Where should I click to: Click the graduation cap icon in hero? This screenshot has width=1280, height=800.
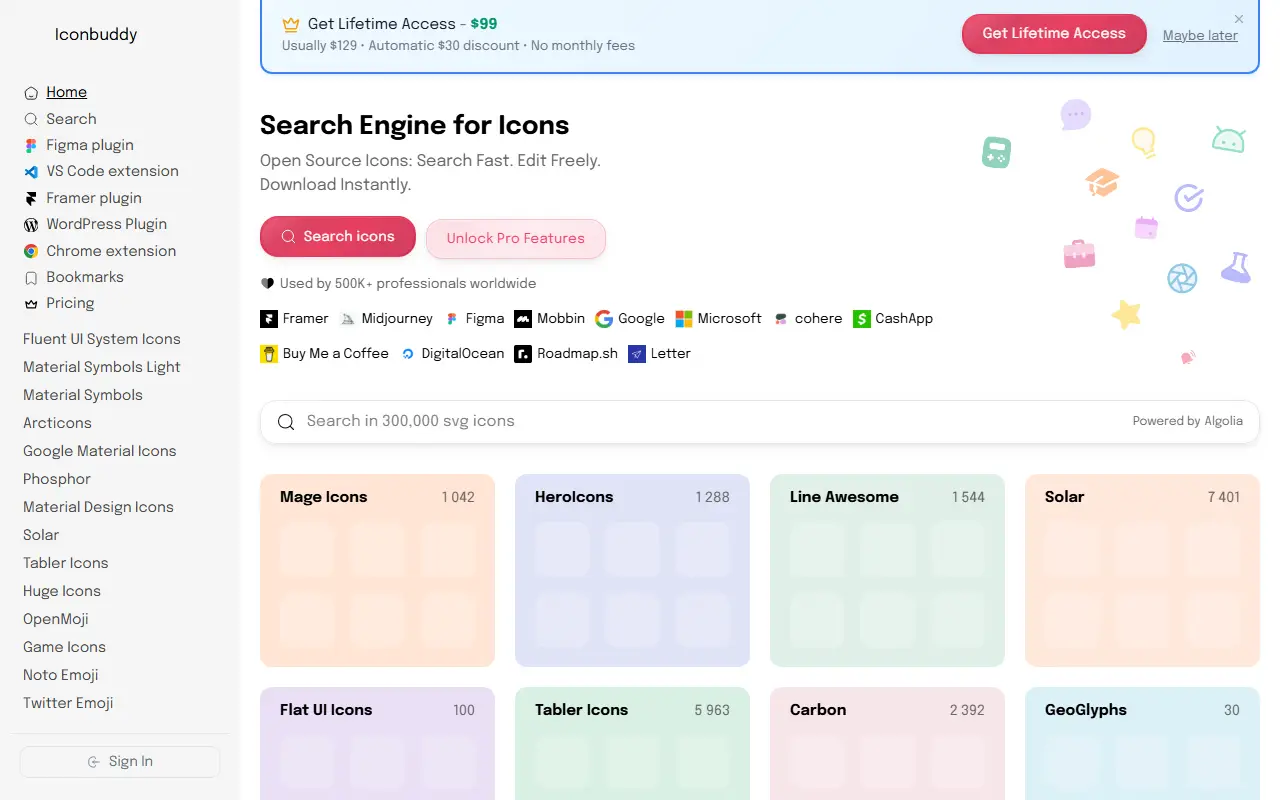pos(1102,182)
